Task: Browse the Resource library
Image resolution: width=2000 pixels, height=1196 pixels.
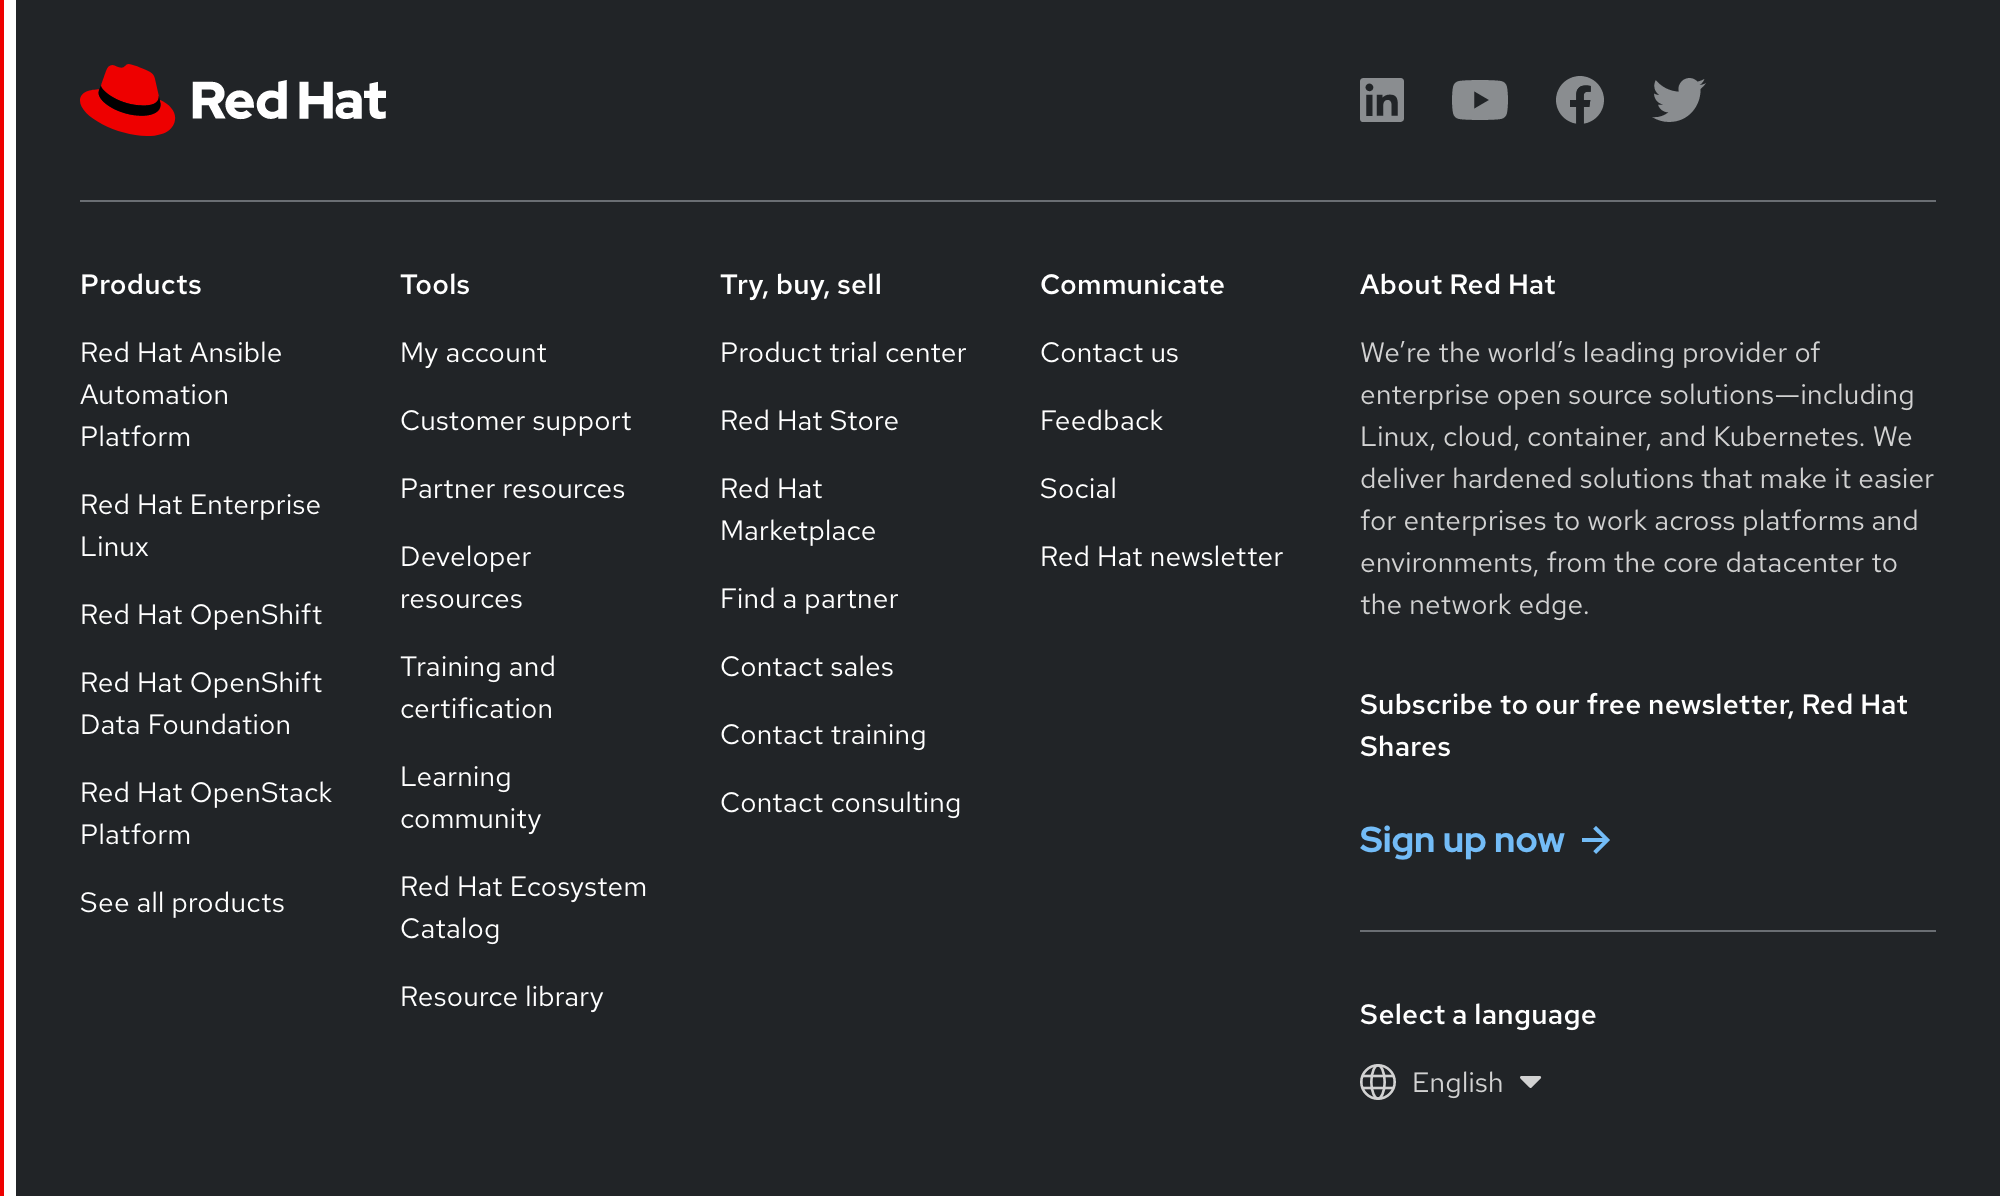Action: pos(501,996)
